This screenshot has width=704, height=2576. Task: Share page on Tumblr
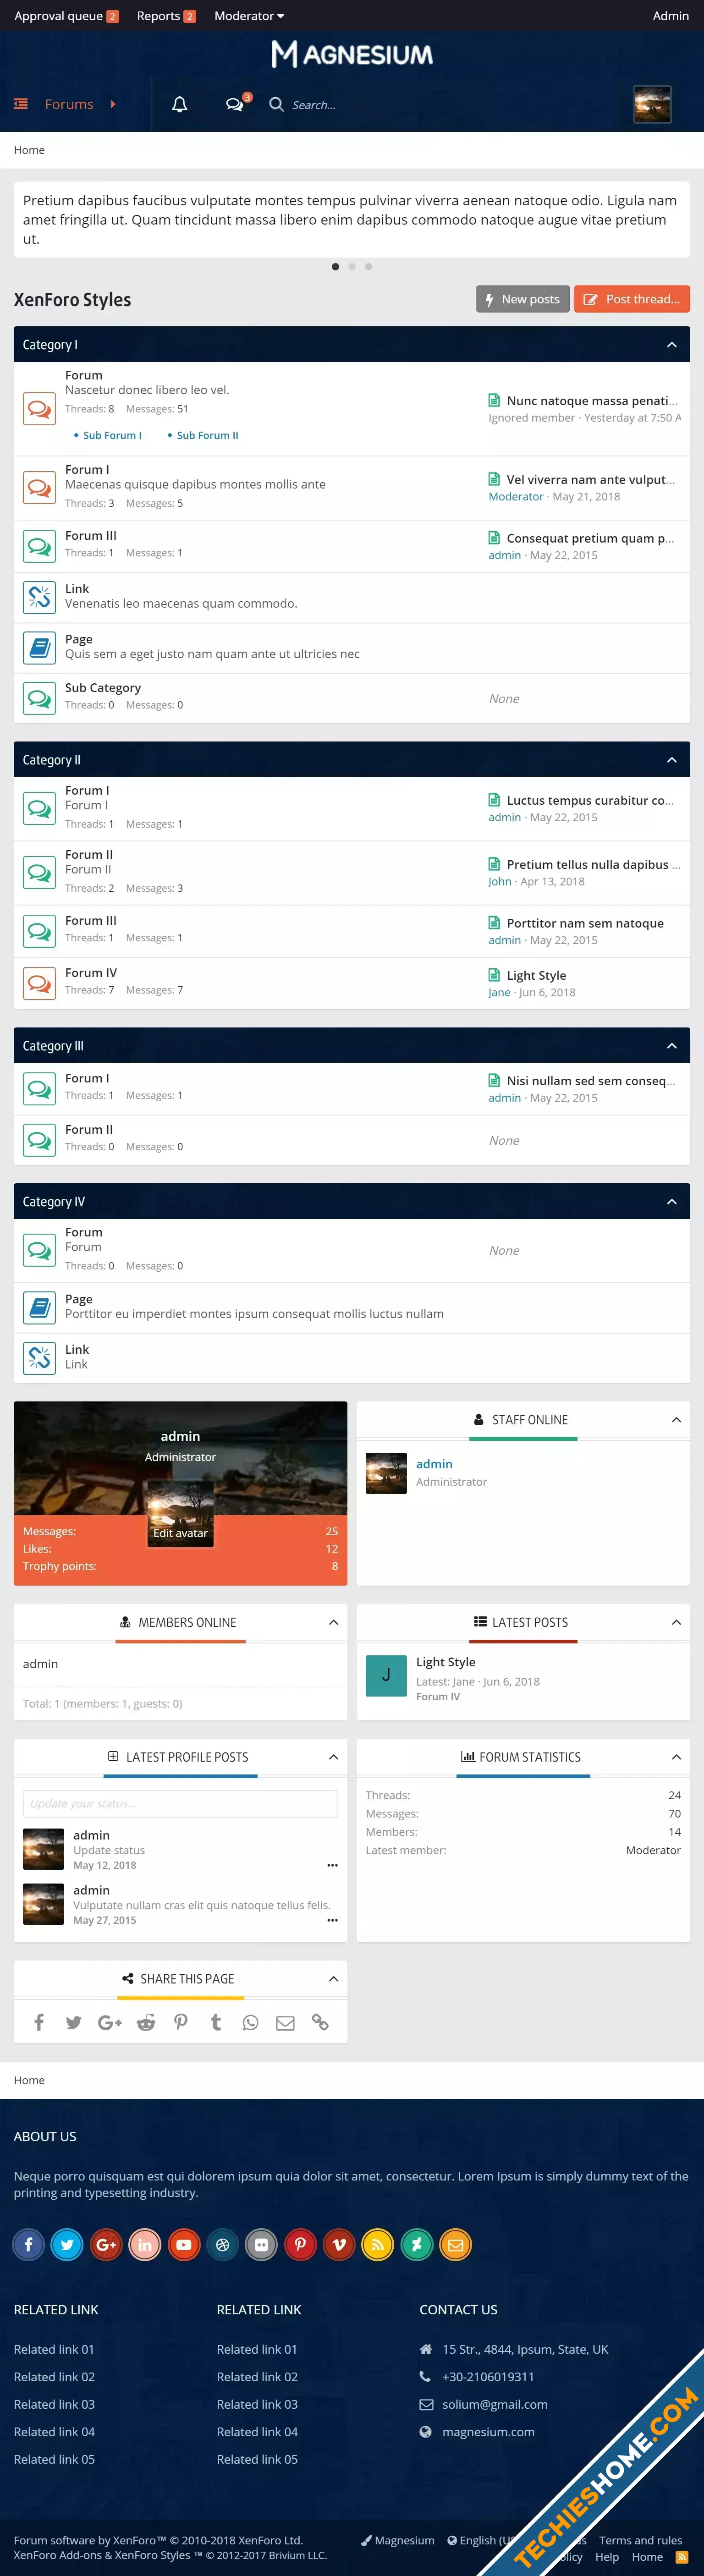point(216,2022)
